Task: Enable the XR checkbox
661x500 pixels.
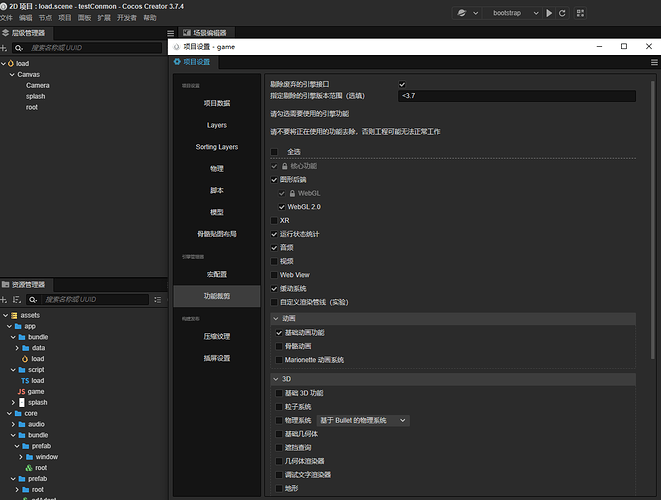Action: tap(274, 220)
